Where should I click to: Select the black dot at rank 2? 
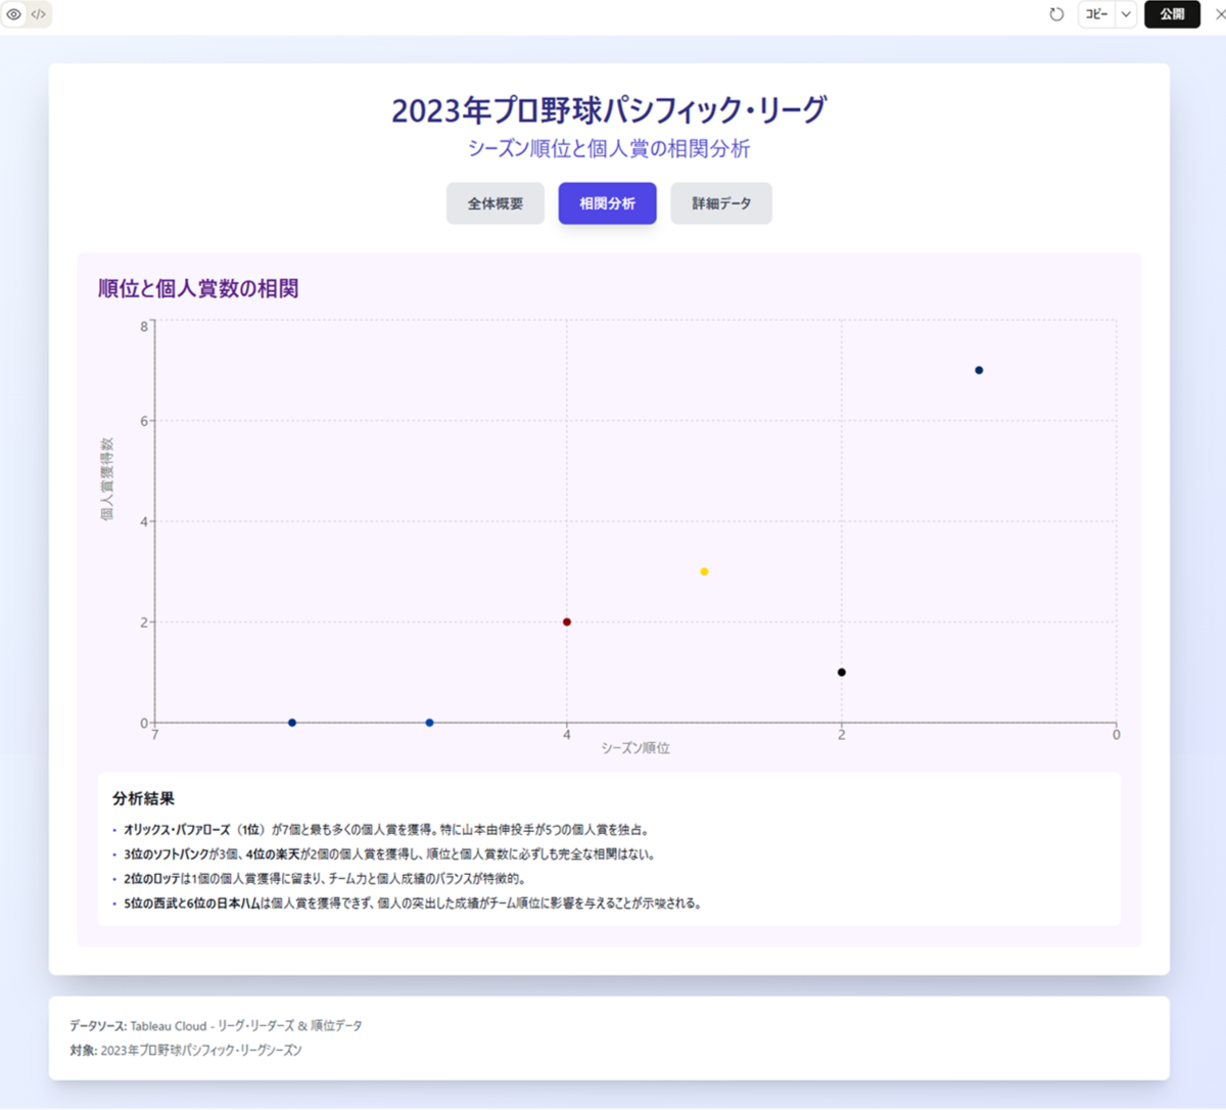tap(841, 672)
